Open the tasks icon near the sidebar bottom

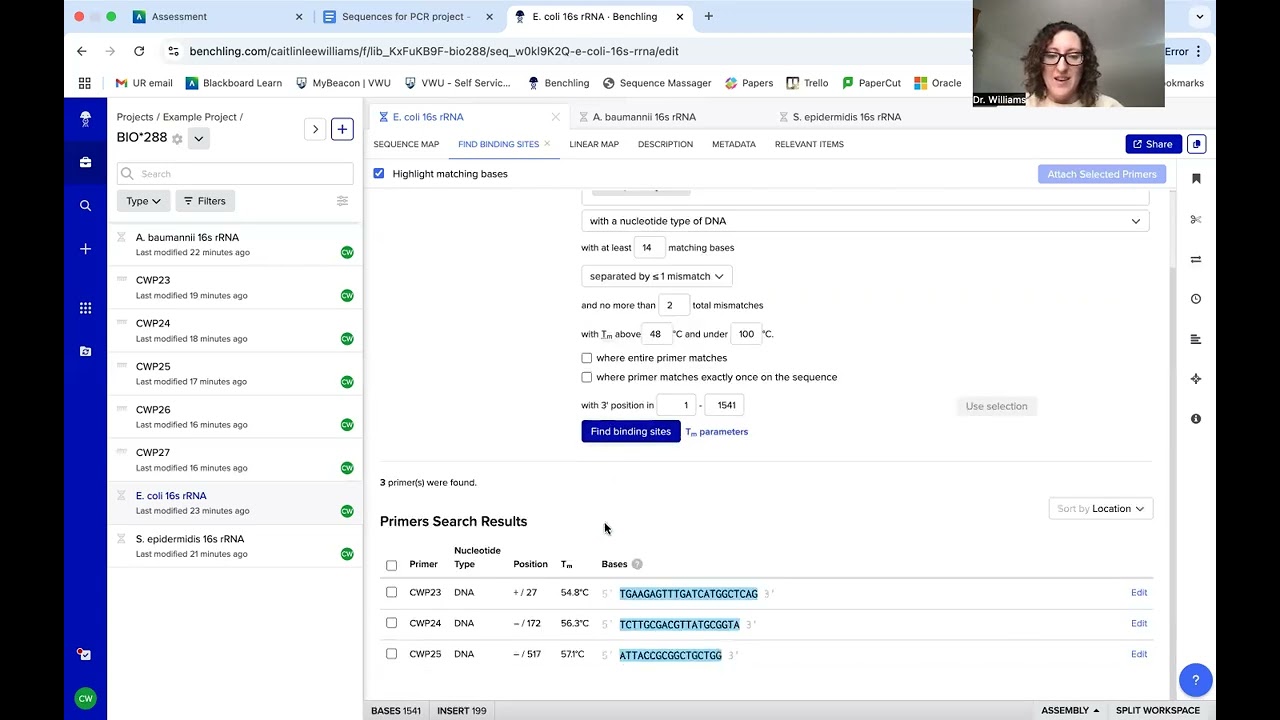tap(85, 654)
